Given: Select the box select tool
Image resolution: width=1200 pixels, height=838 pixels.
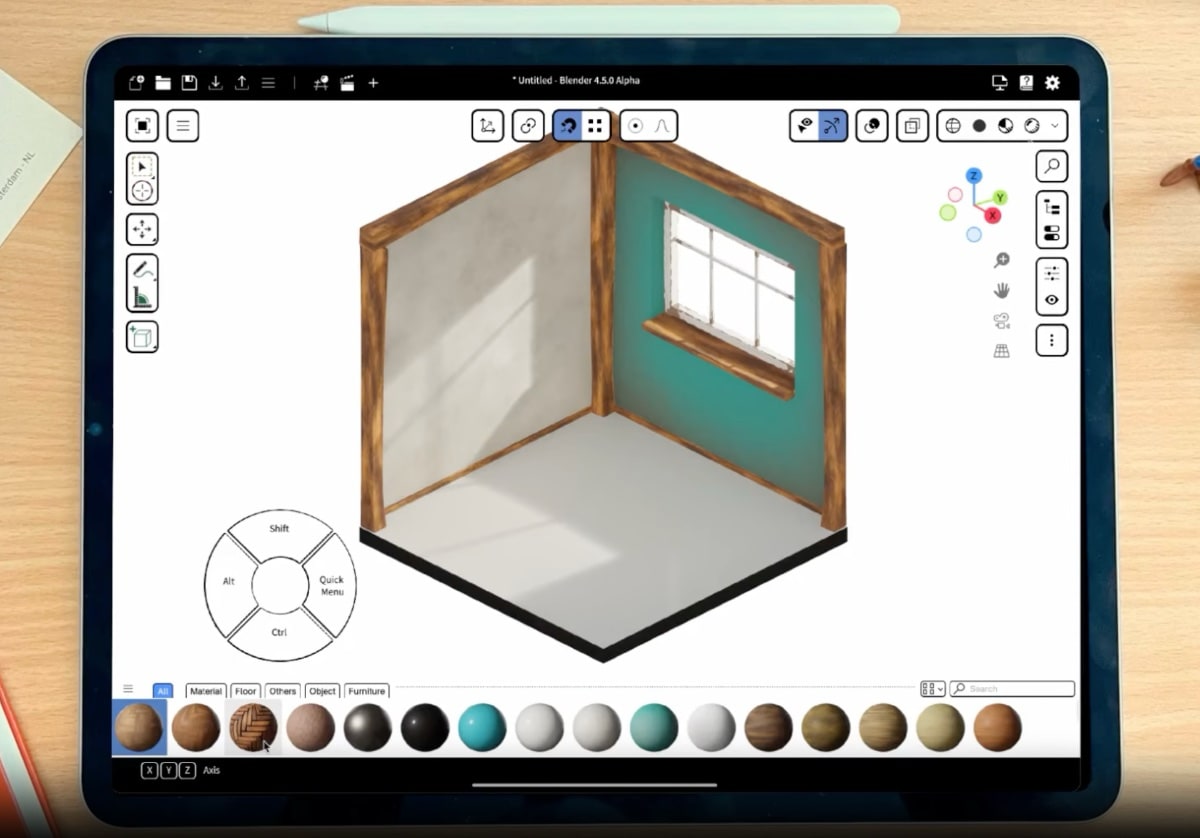Looking at the screenshot, I should coord(142,166).
